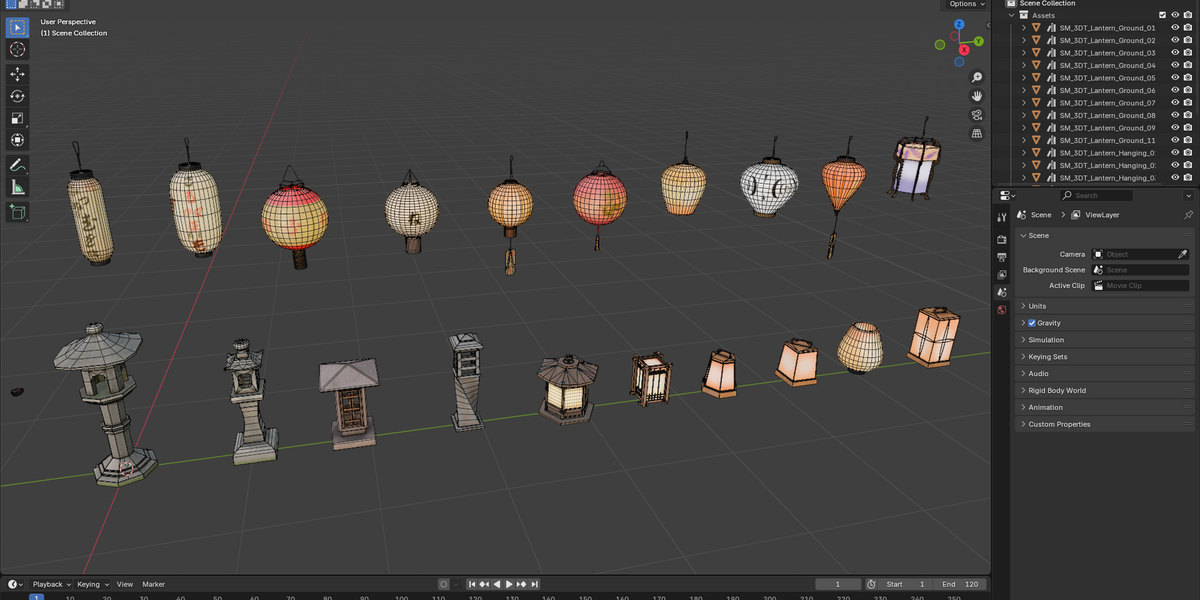Pick the Measure ruler tool
1200x600 pixels.
point(17,187)
